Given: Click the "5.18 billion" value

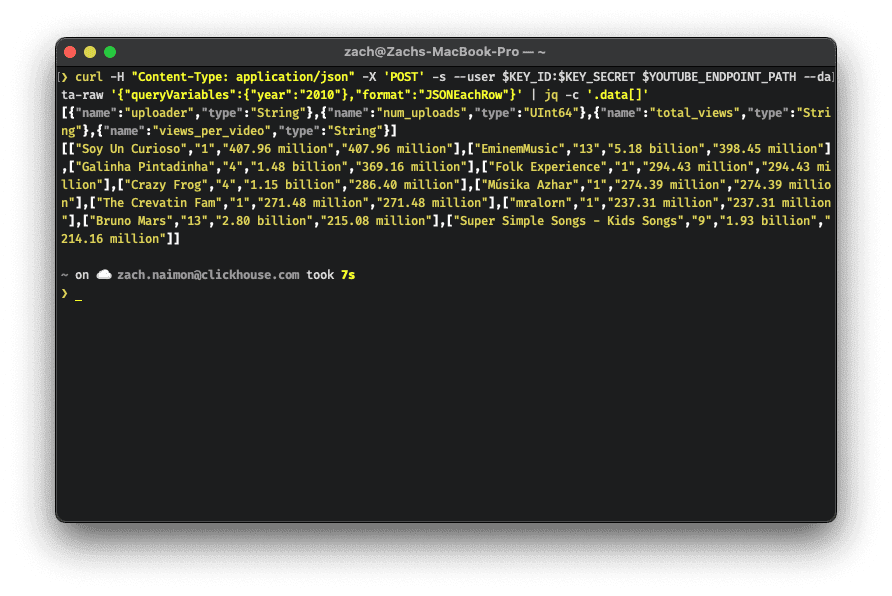Looking at the screenshot, I should (x=656, y=149).
